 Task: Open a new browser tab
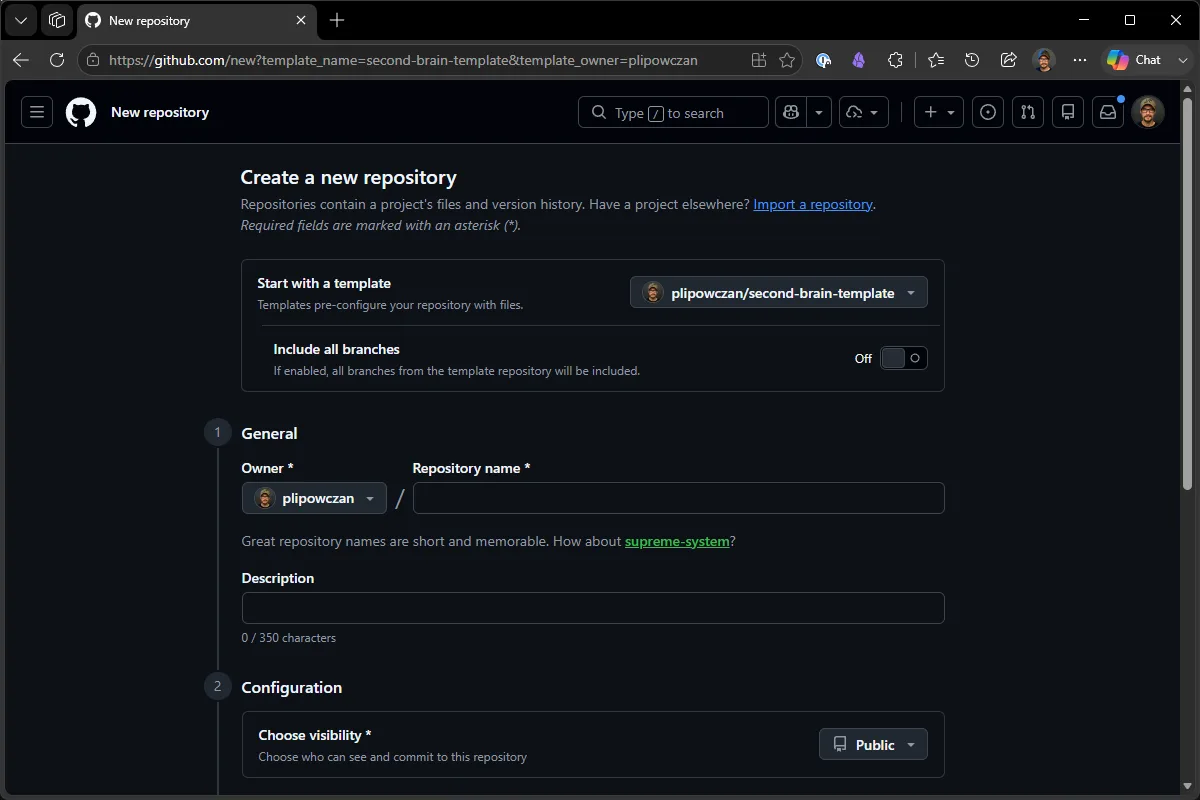[337, 20]
